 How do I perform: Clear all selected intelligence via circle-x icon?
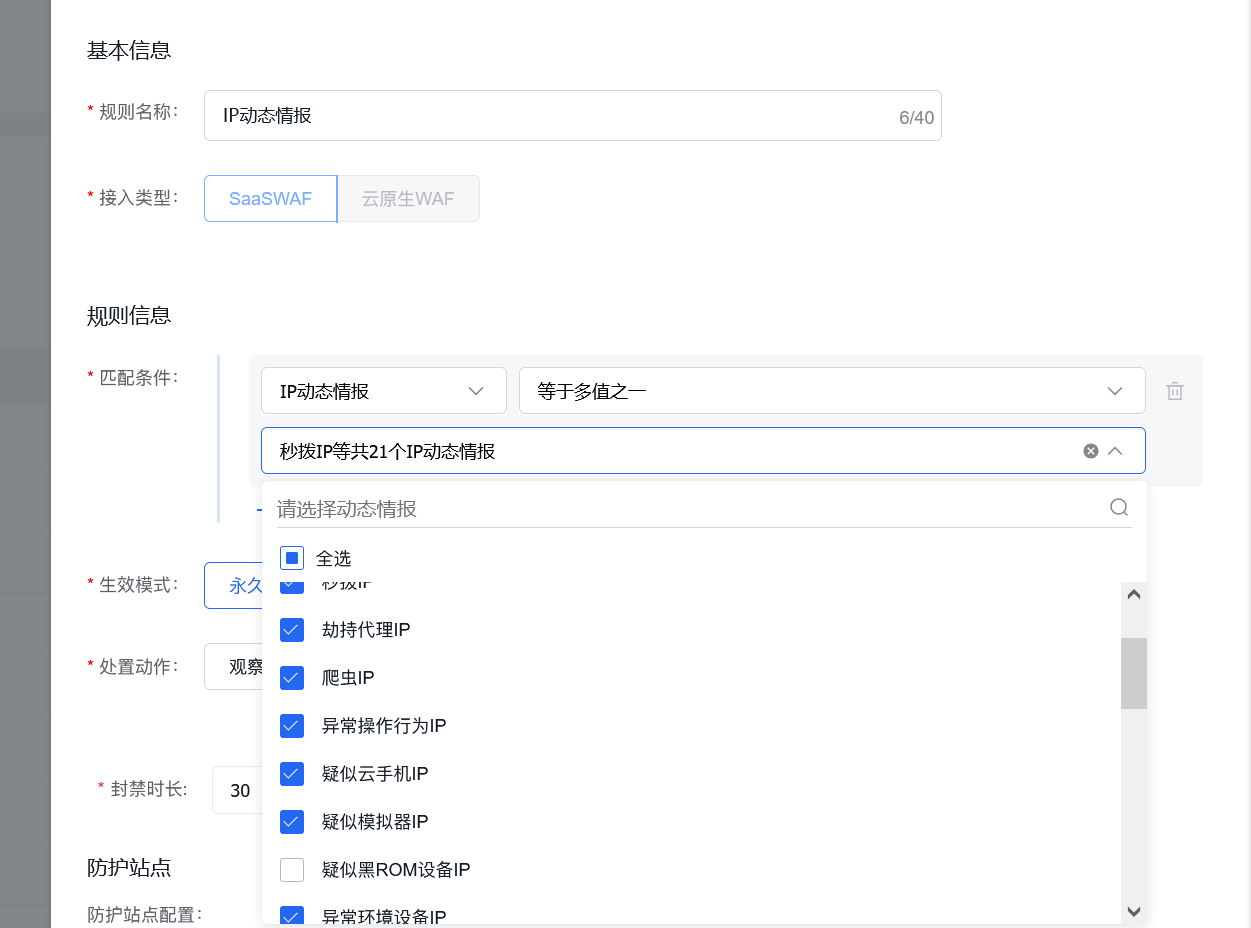click(1090, 450)
